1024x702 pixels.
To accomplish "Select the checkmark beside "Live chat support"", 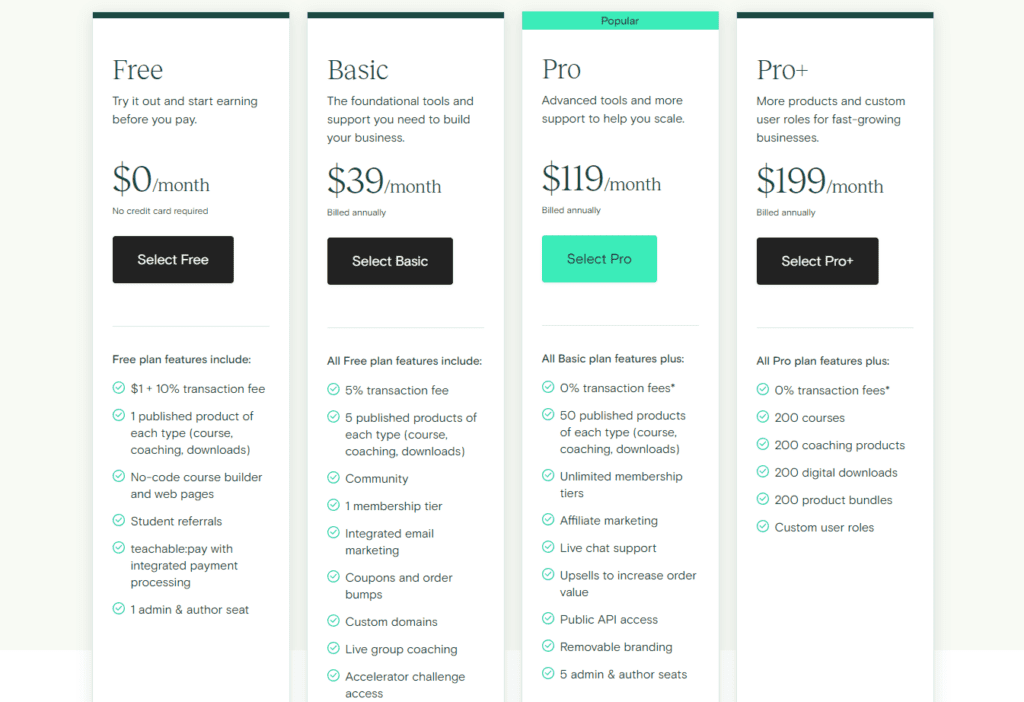I will pos(547,548).
